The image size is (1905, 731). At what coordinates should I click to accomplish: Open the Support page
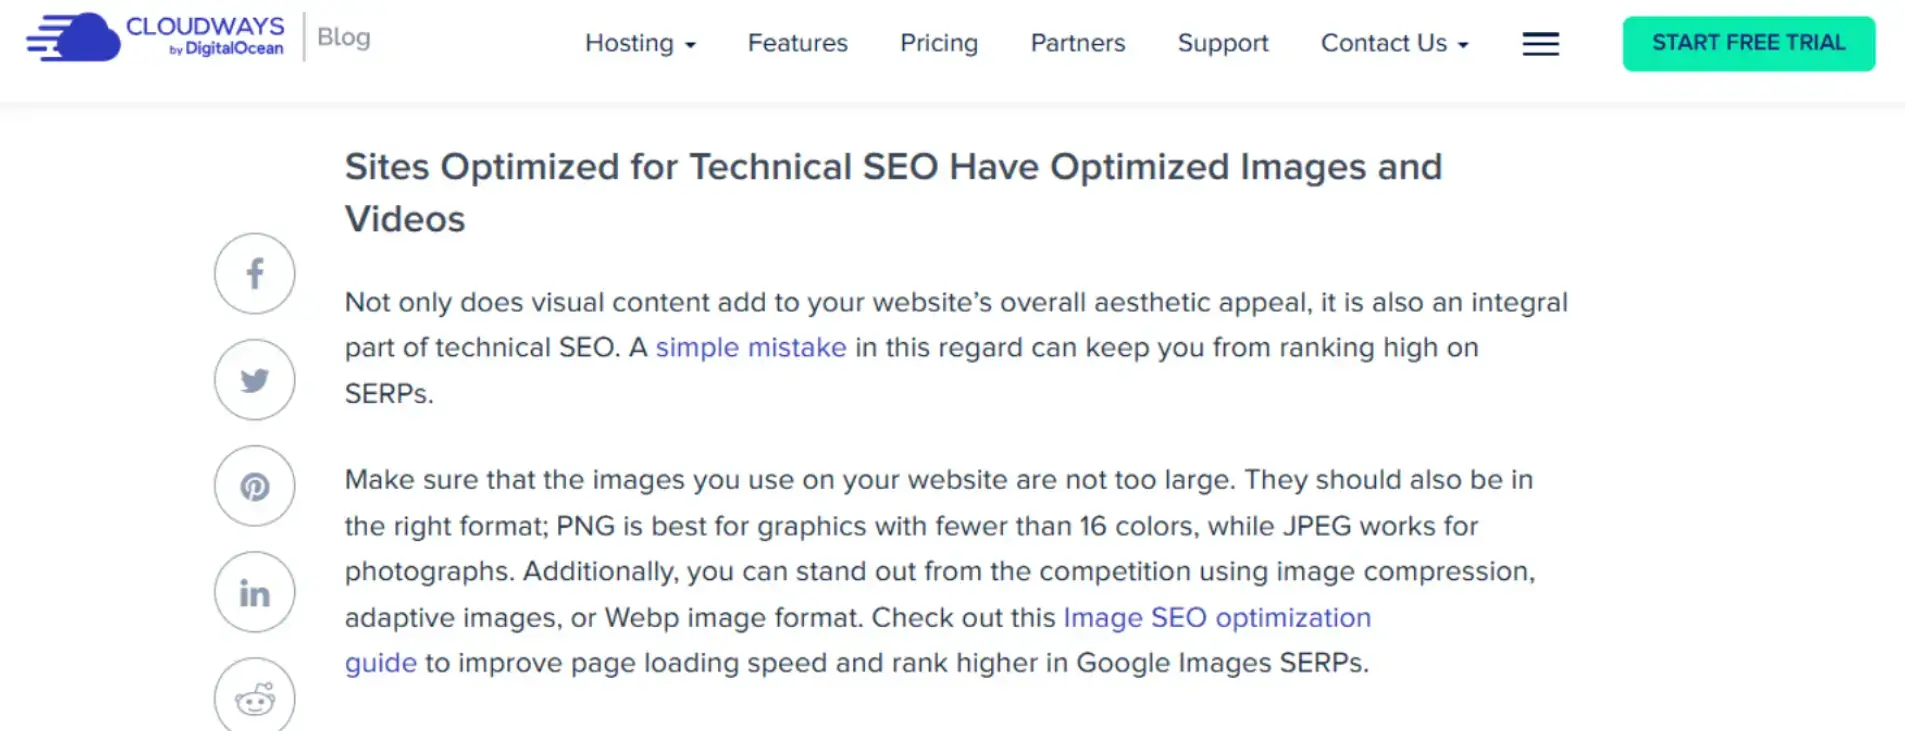pyautogui.click(x=1222, y=43)
